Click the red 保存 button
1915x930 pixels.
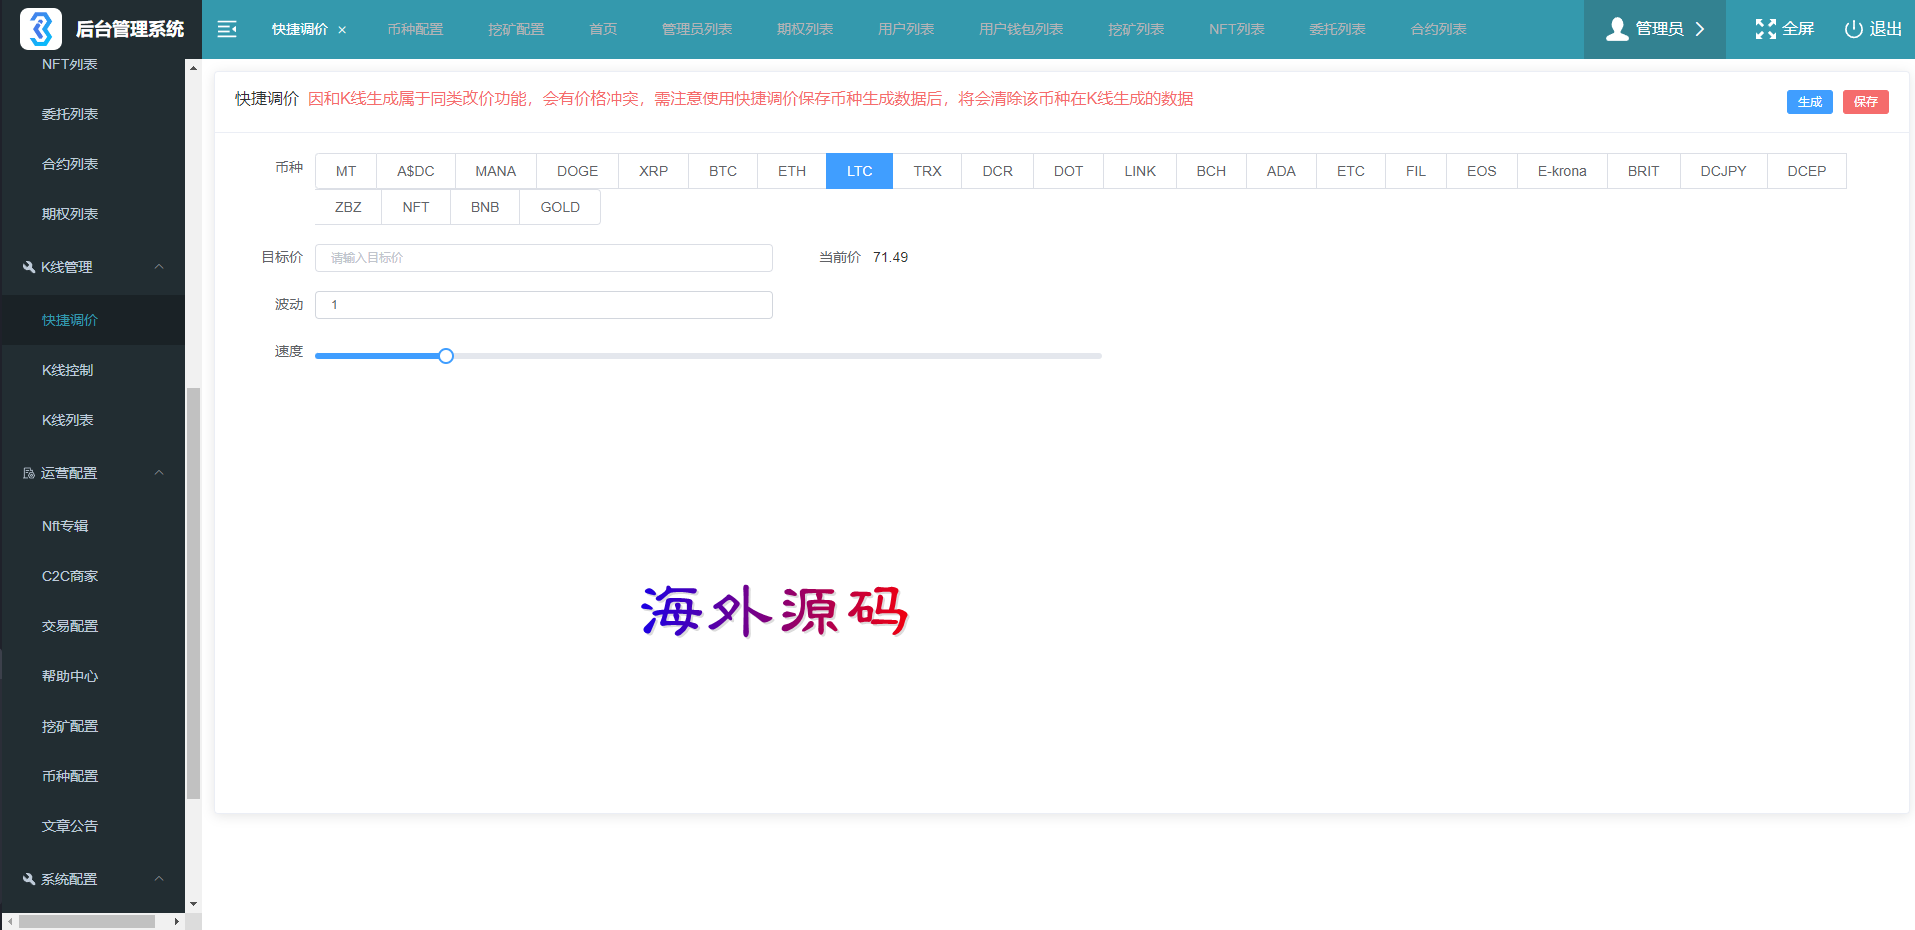1866,102
